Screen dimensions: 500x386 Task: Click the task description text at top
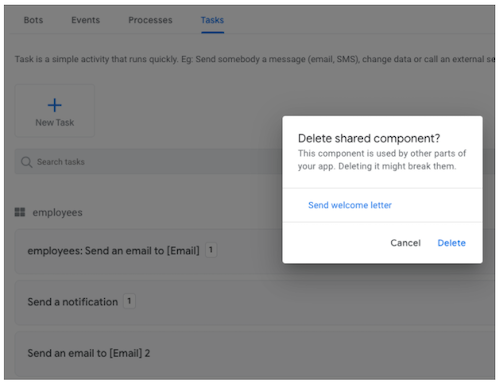255,59
